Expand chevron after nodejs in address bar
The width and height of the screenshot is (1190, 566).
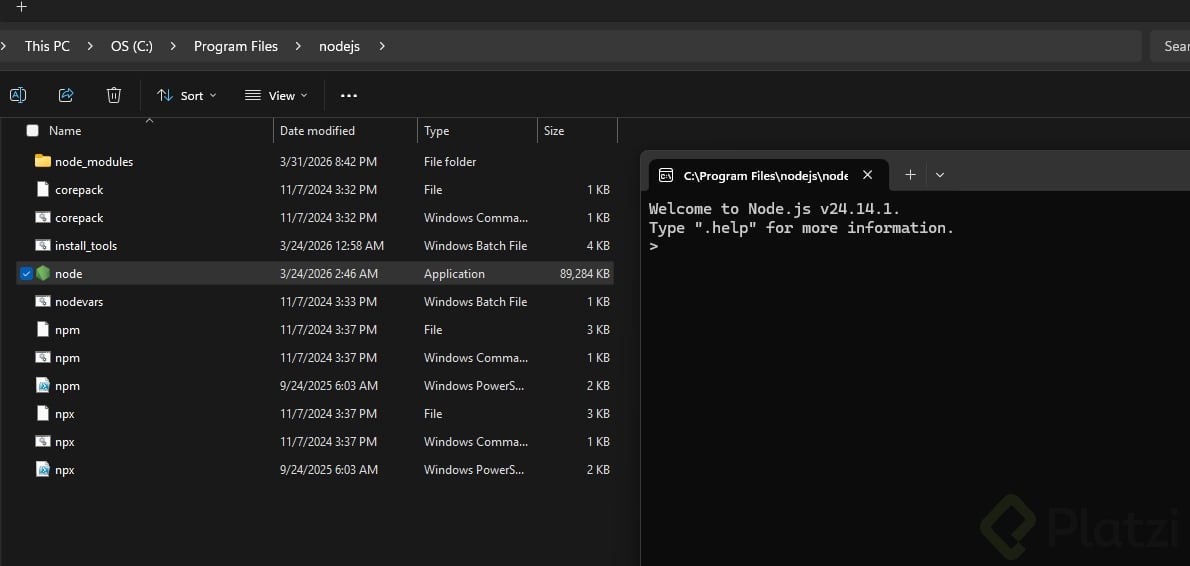(x=382, y=46)
